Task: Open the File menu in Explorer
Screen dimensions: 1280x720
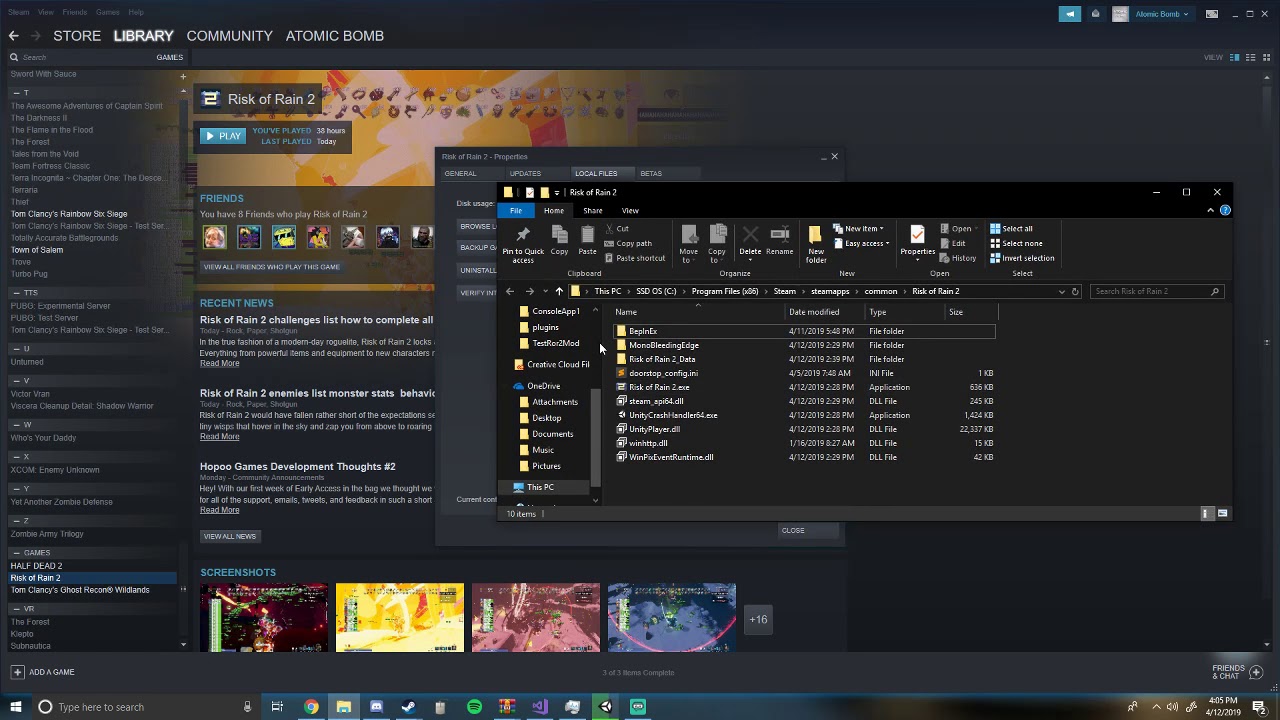Action: (516, 210)
